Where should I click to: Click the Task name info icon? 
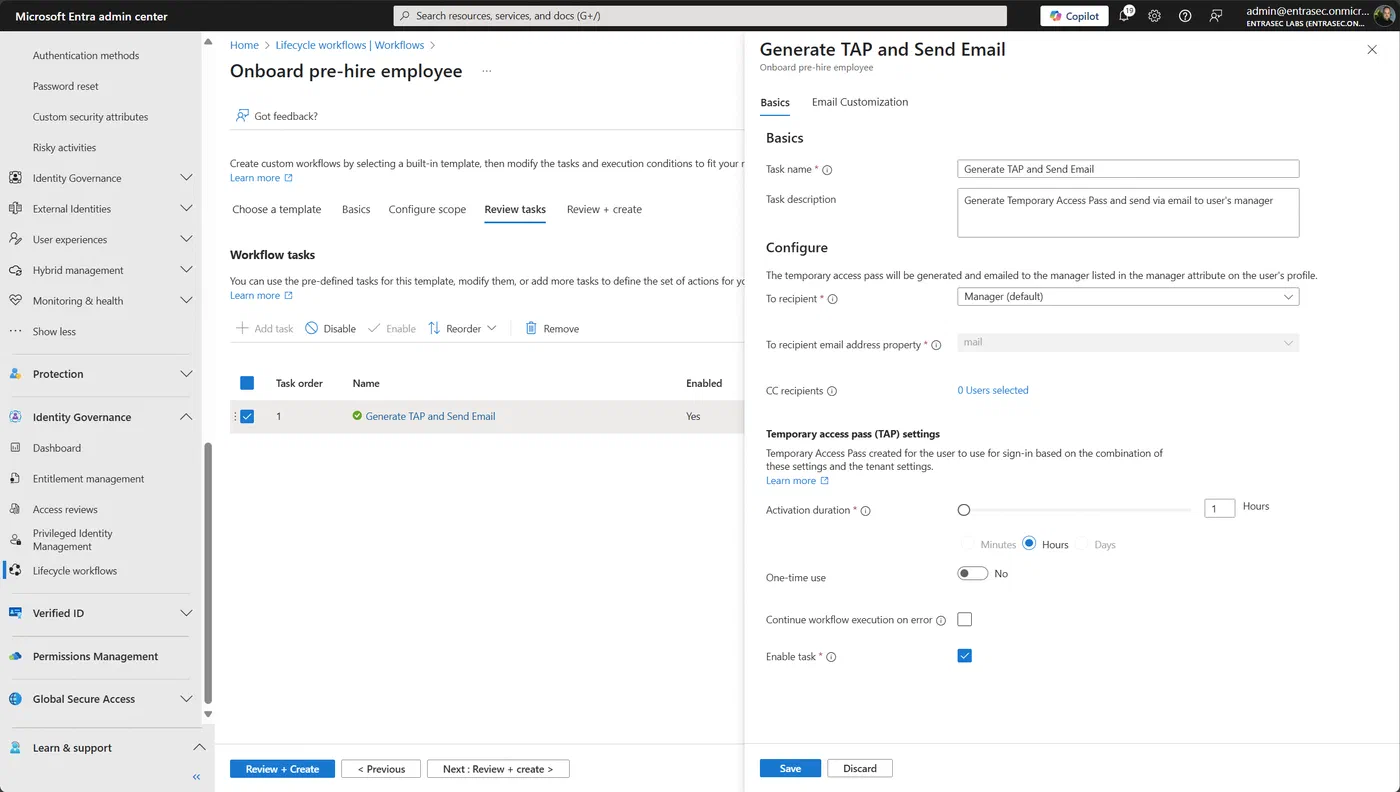[x=827, y=170]
